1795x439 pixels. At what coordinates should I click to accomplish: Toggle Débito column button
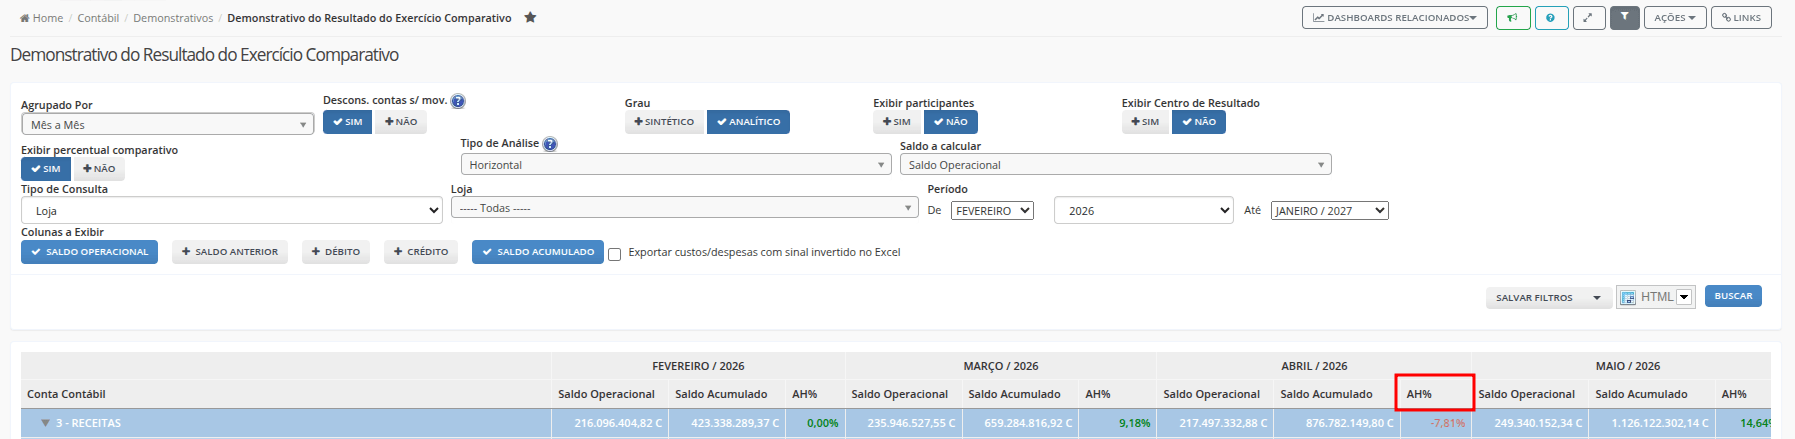pos(336,252)
